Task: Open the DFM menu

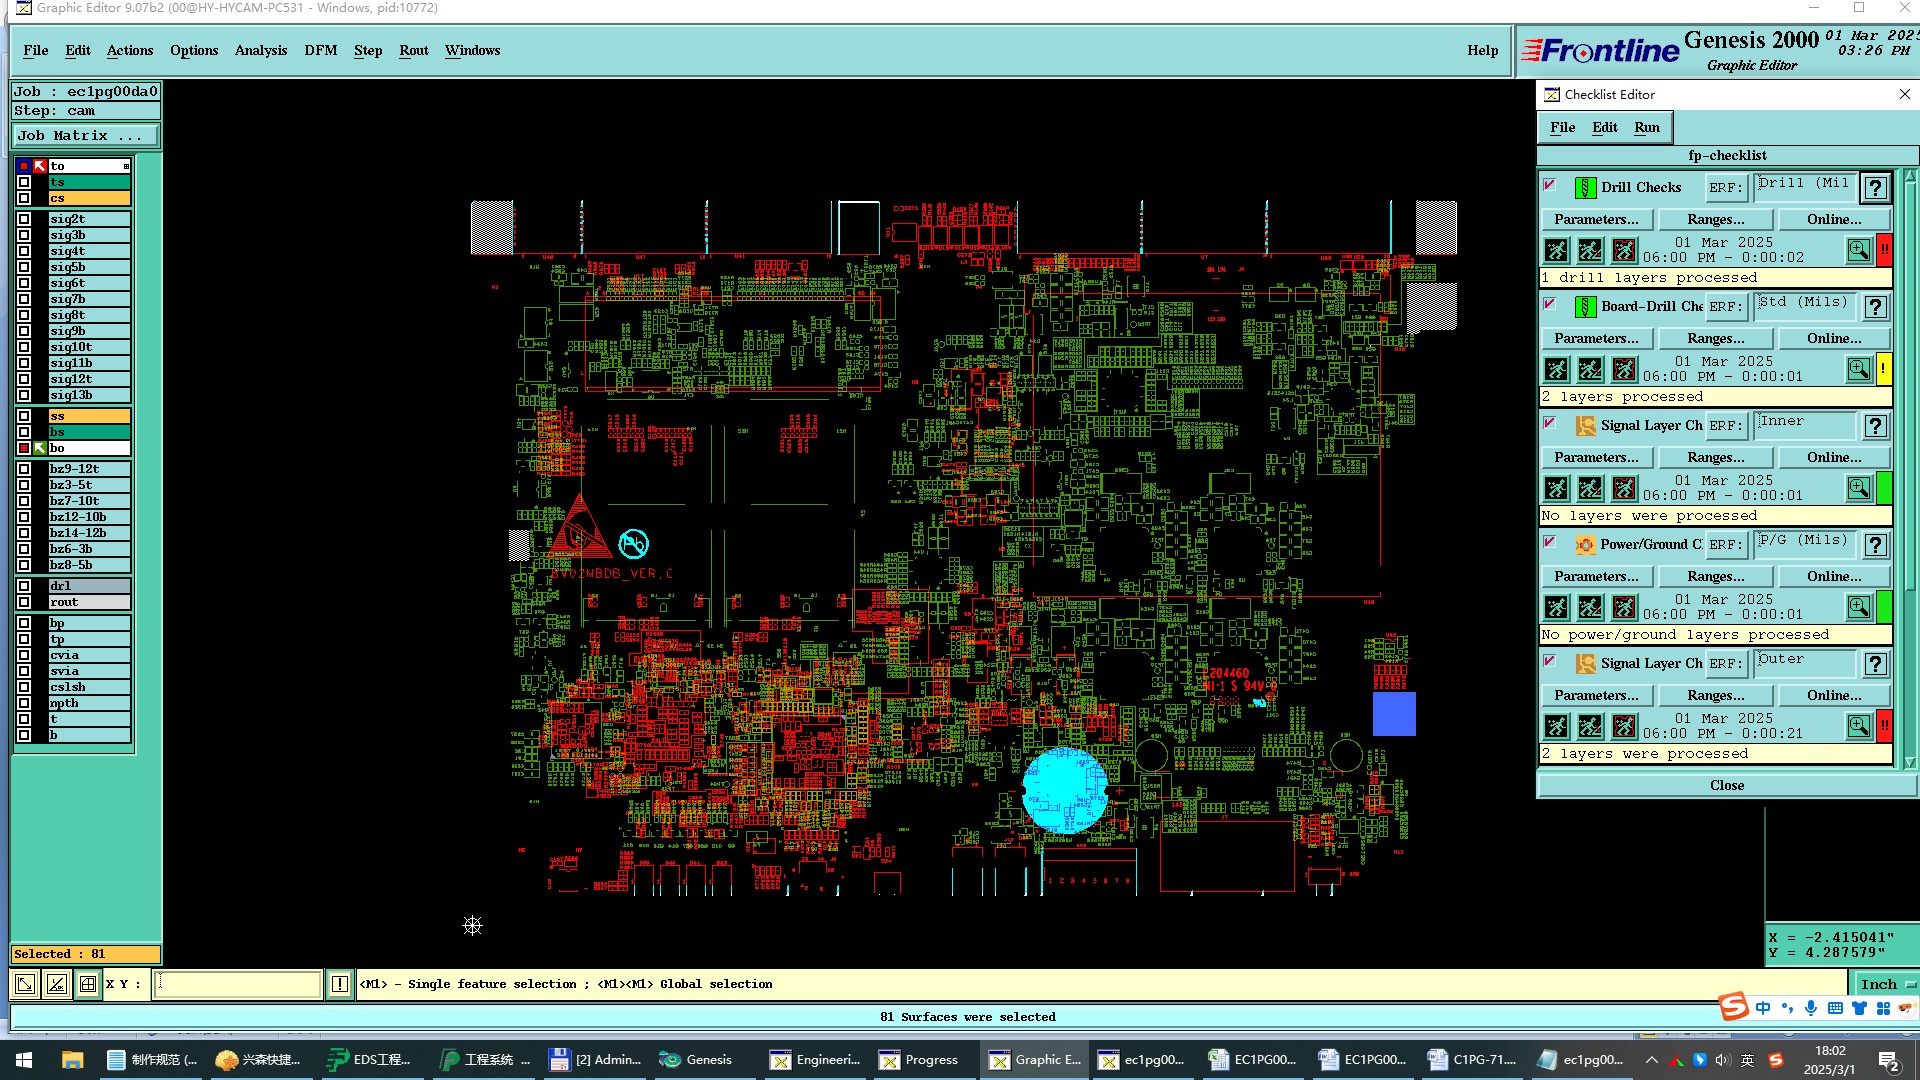Action: (320, 51)
